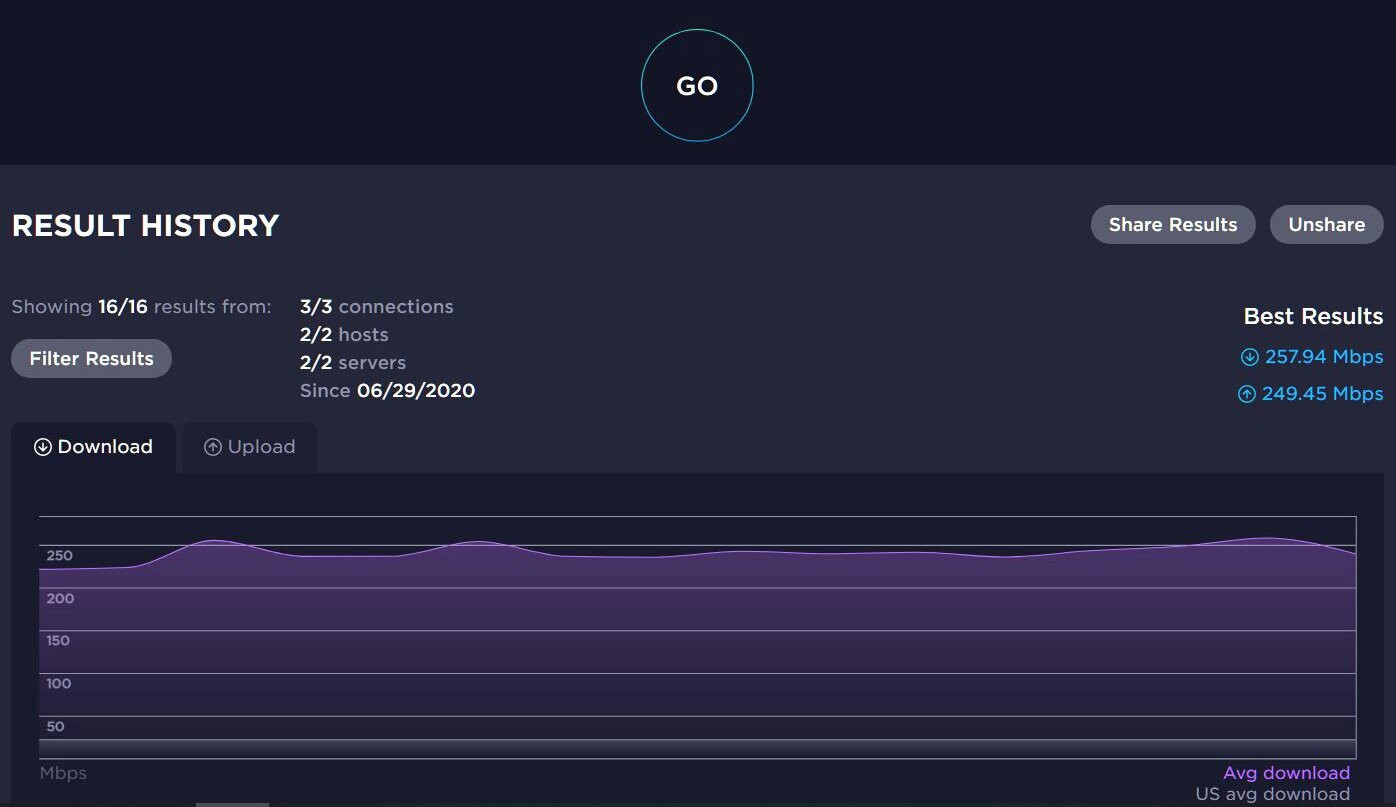Image resolution: width=1396 pixels, height=807 pixels.
Task: Select the 257.94 Mbps best download value
Action: tap(1324, 357)
